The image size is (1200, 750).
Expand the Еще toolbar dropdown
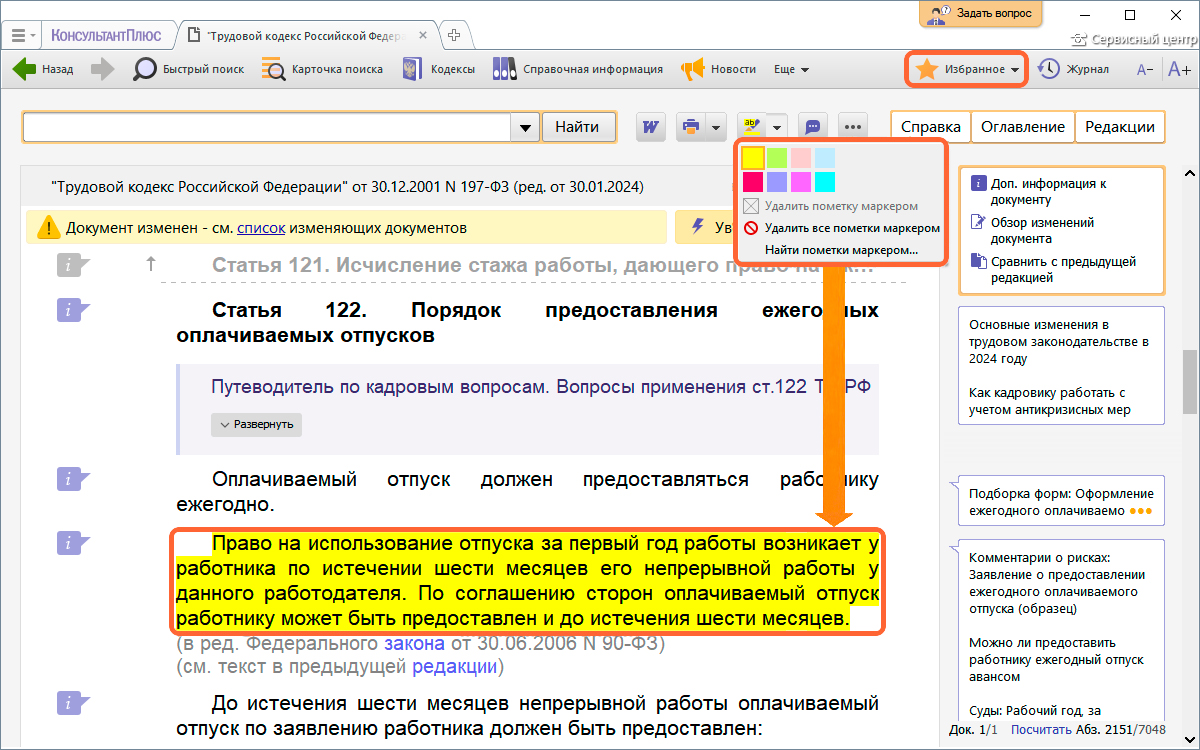[791, 70]
